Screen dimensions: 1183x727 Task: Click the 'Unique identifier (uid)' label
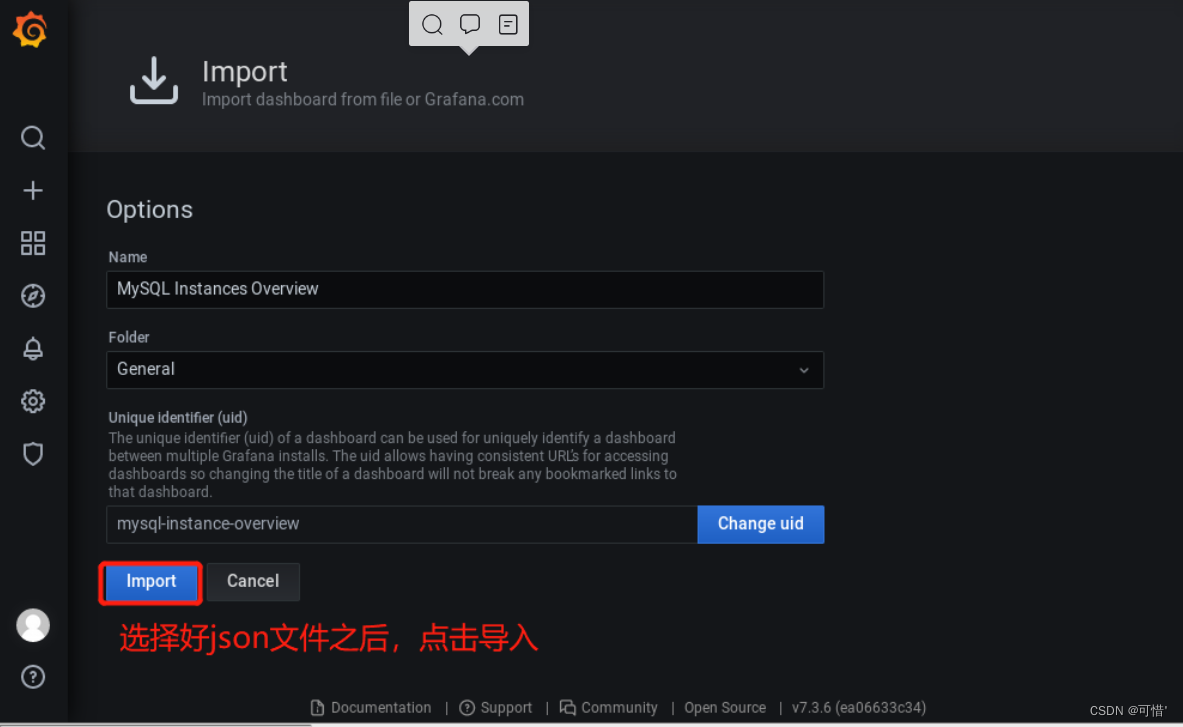[178, 417]
